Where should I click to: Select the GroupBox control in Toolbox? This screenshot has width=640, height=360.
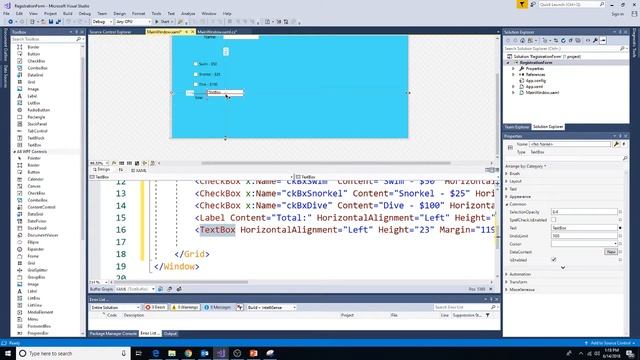pos(36,277)
